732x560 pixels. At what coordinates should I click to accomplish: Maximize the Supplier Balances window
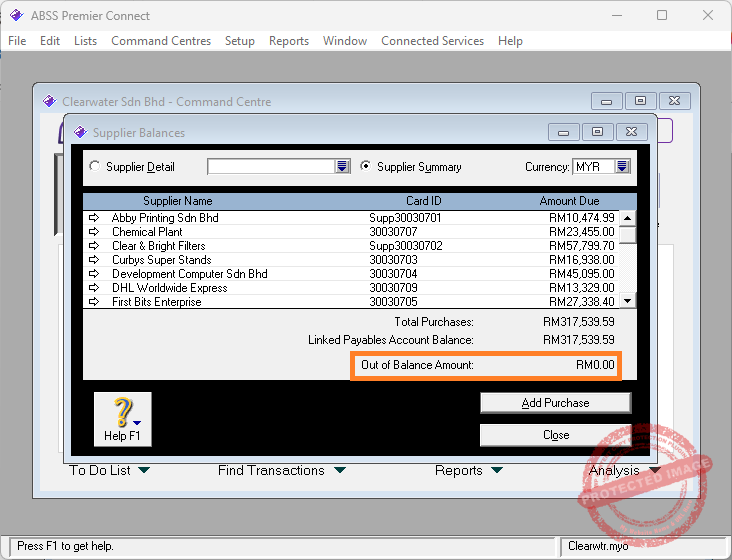coord(597,133)
